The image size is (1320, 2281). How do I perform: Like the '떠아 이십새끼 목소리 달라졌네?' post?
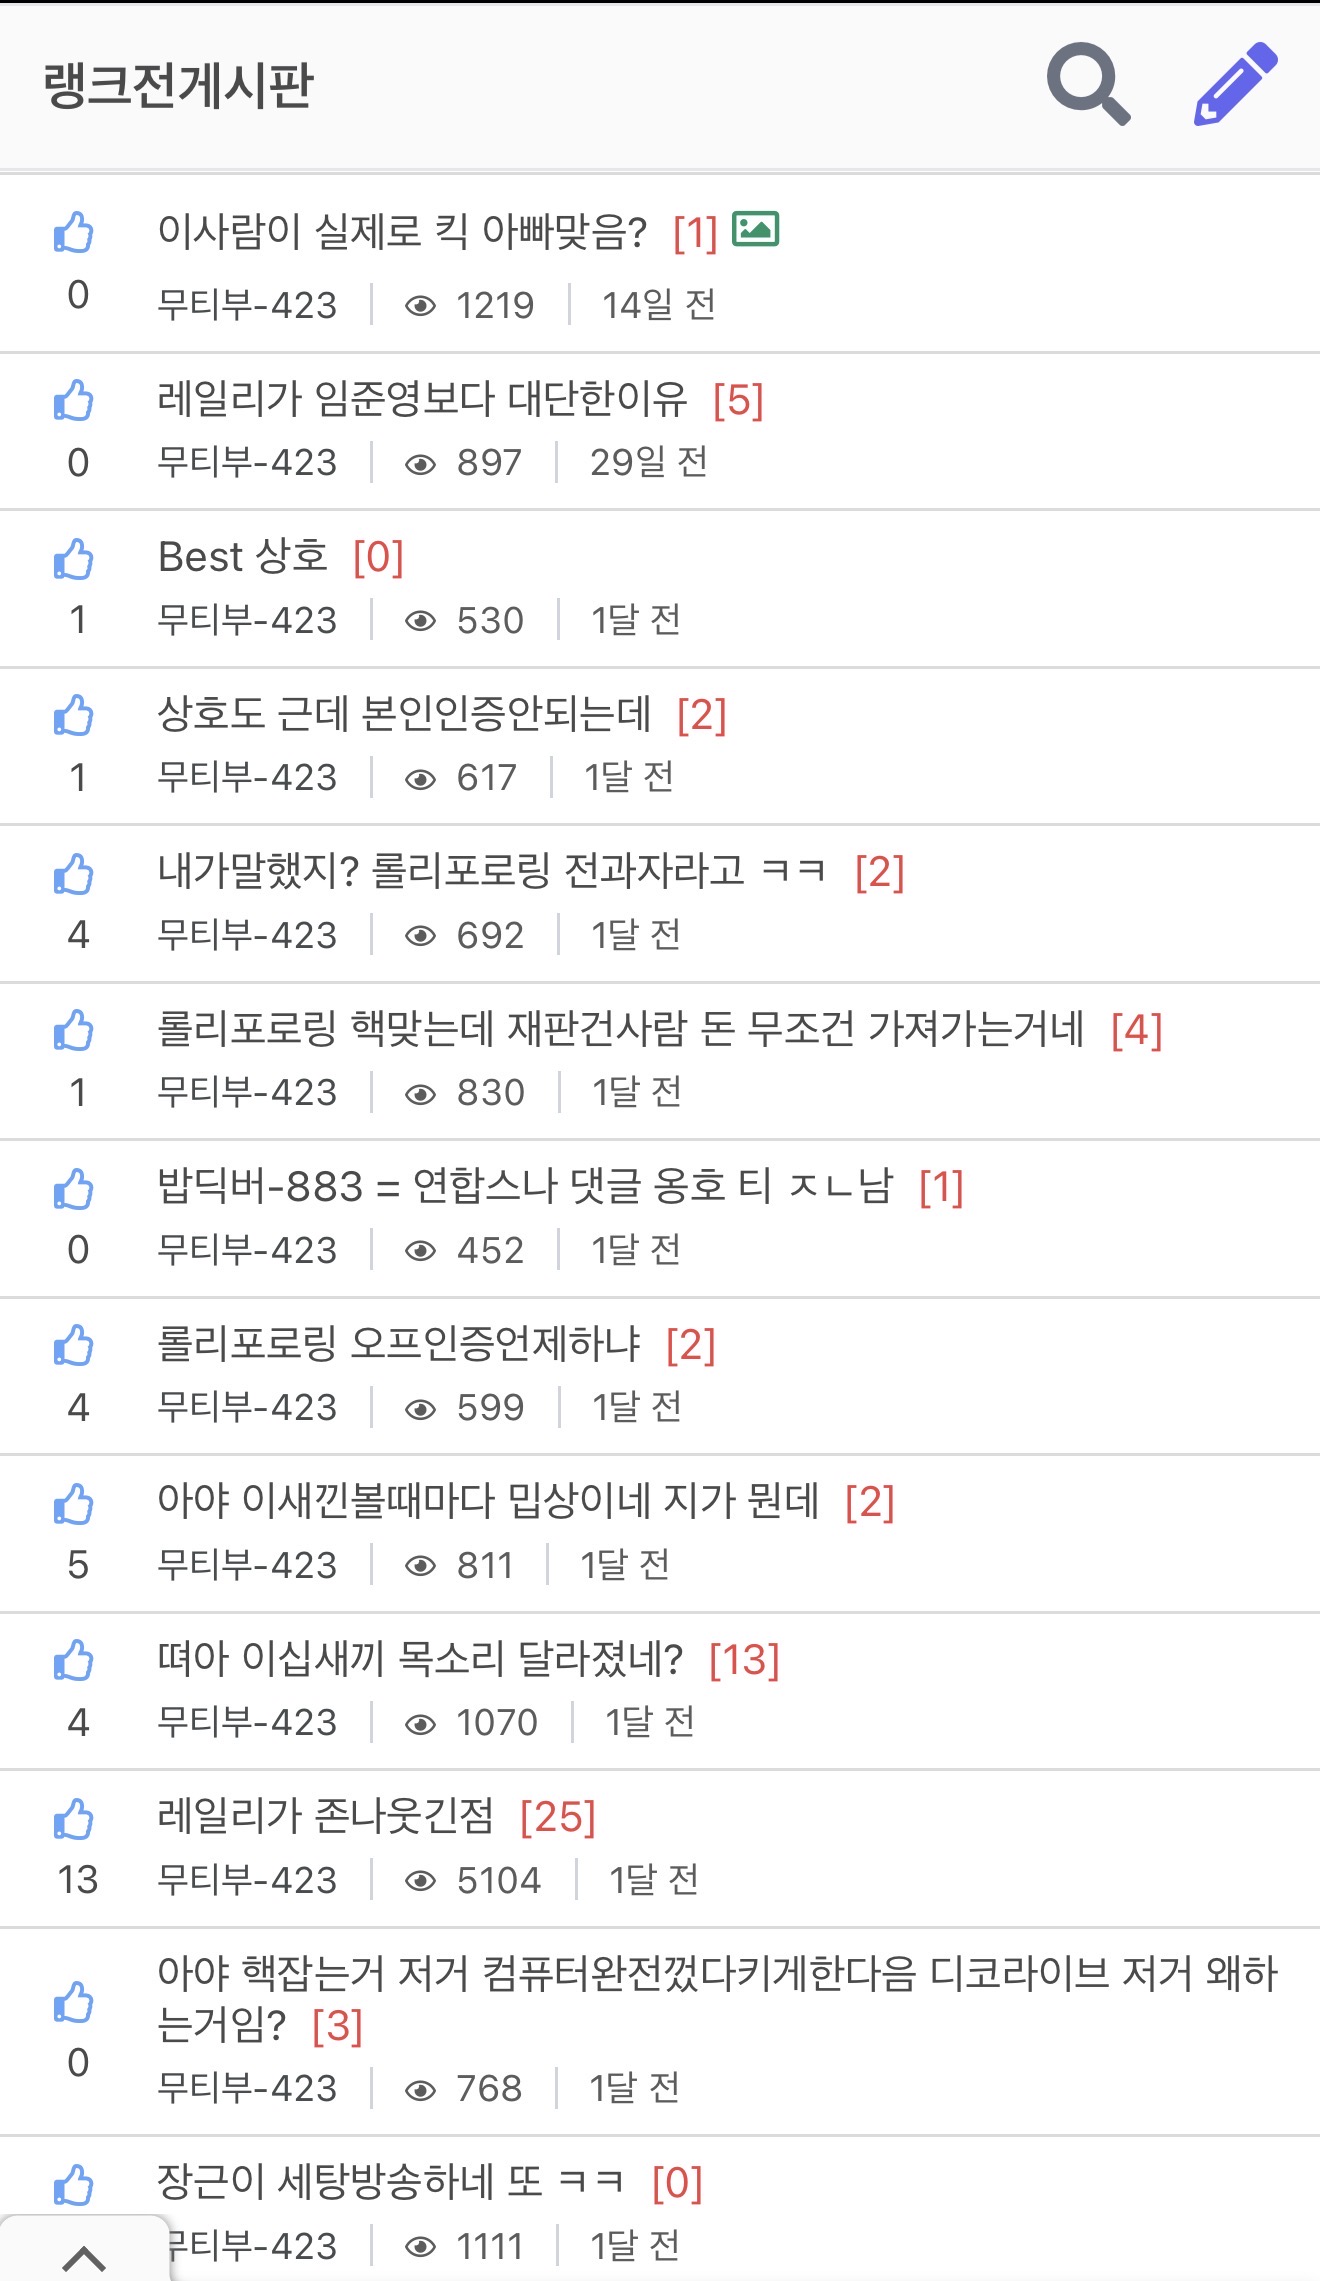(74, 1661)
